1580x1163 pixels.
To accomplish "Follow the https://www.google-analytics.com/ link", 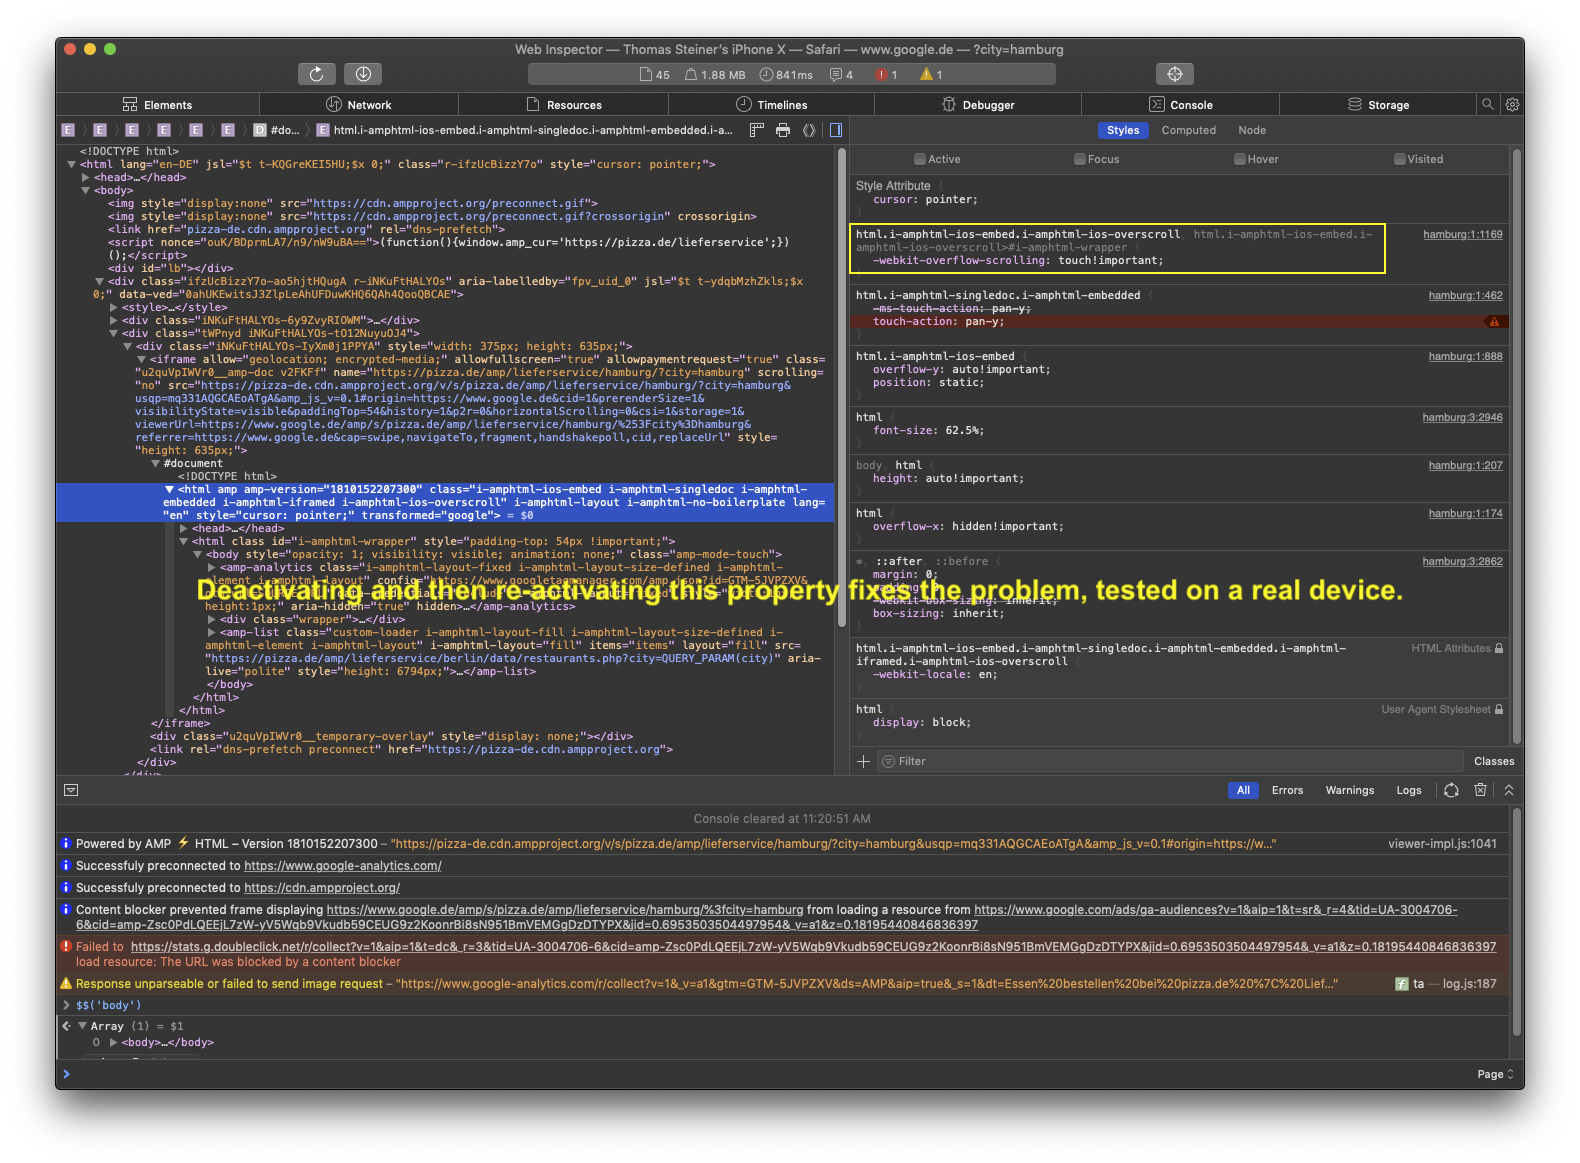I will pyautogui.click(x=342, y=866).
